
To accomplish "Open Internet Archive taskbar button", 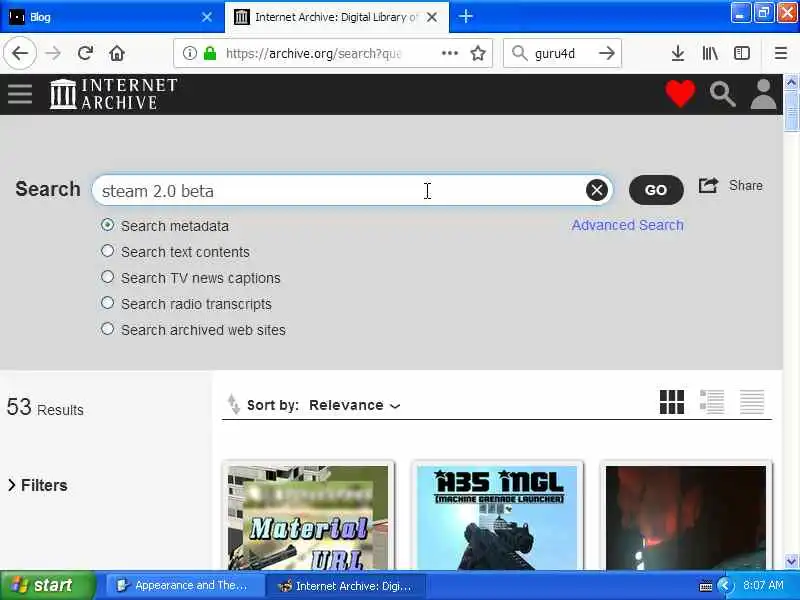I will click(346, 585).
